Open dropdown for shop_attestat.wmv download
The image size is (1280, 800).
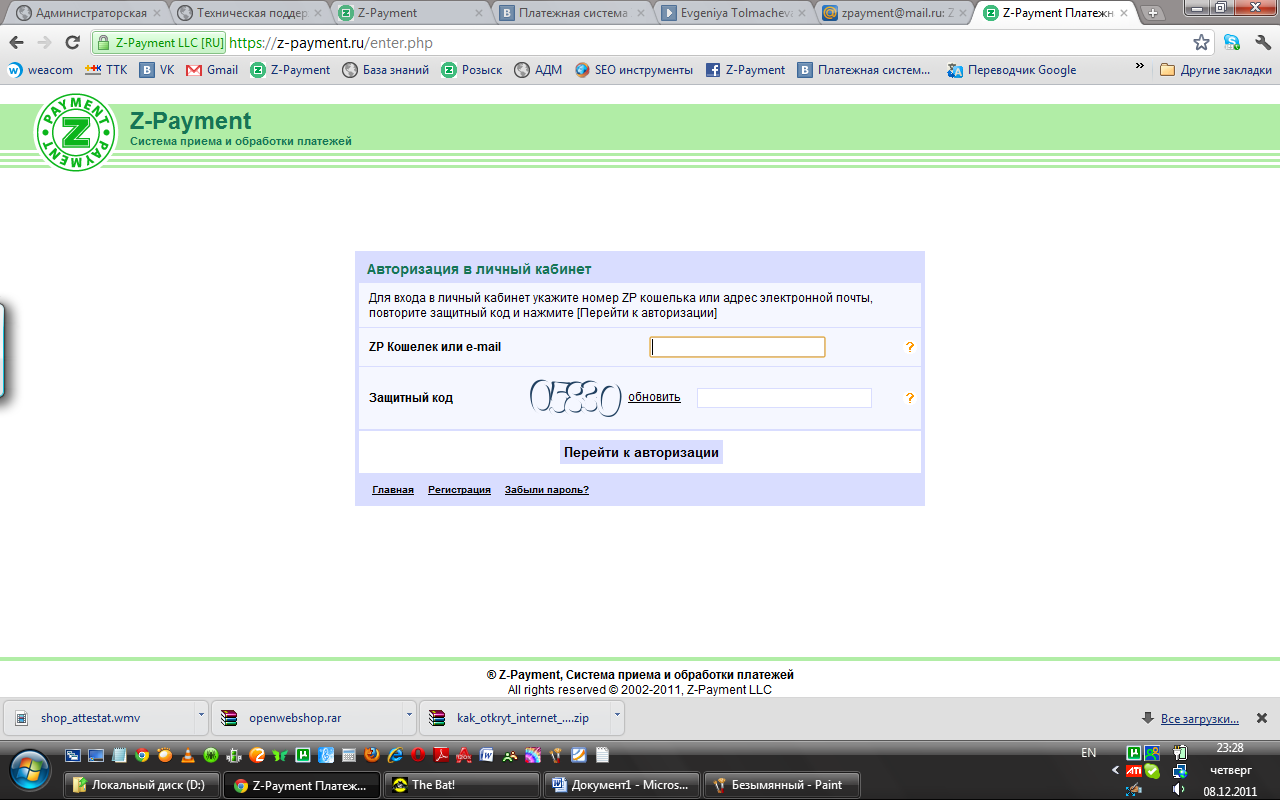201,717
